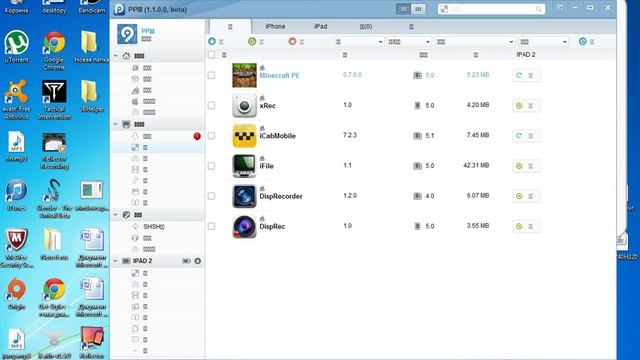Viewport: 640px width, 360px height.
Task: Select the IPAD 2 device label in sidebar
Action: [142, 261]
